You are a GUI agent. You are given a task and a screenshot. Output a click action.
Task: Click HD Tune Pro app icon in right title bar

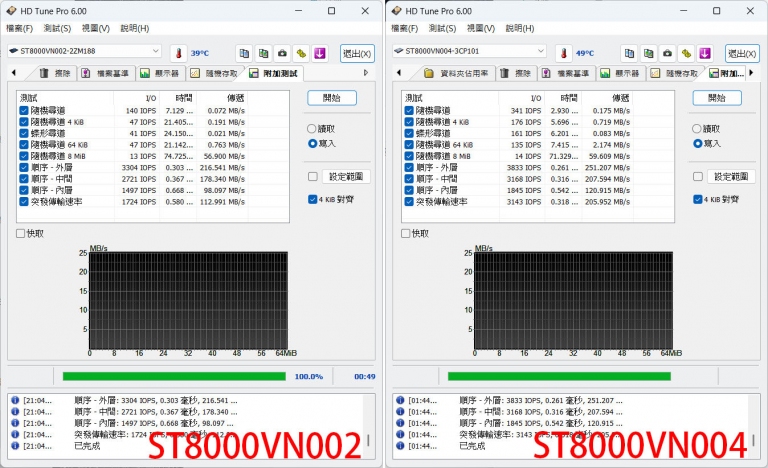[x=396, y=11]
